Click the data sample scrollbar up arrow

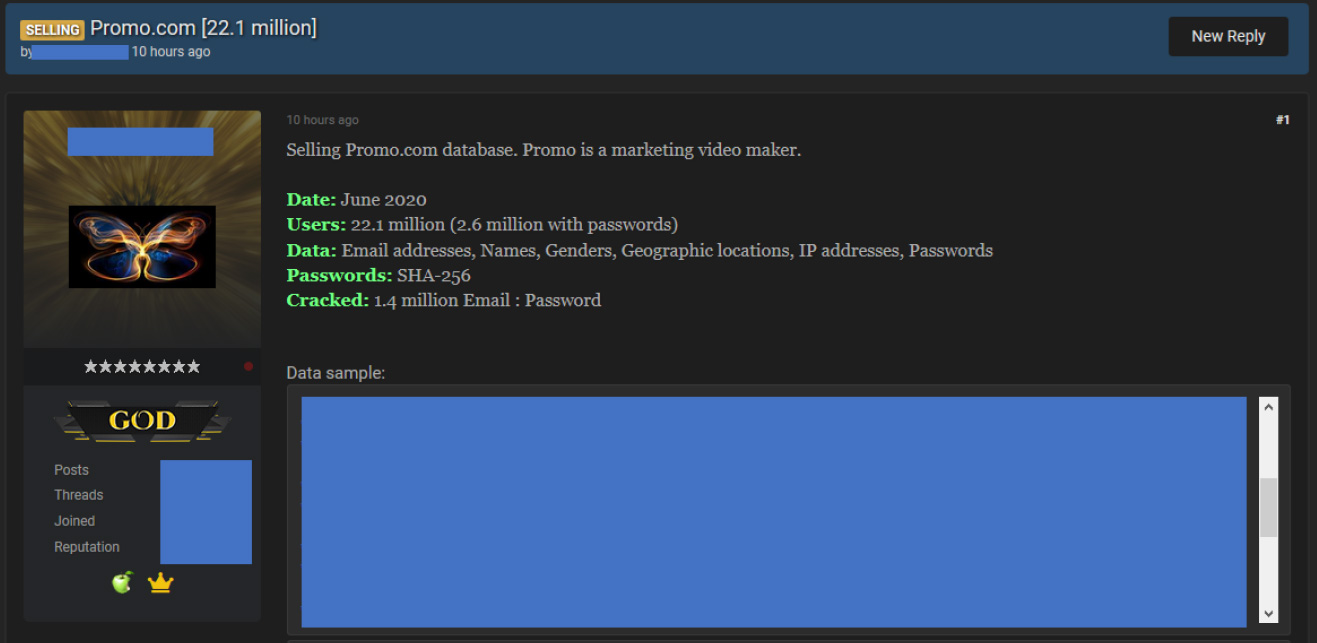click(x=1268, y=407)
